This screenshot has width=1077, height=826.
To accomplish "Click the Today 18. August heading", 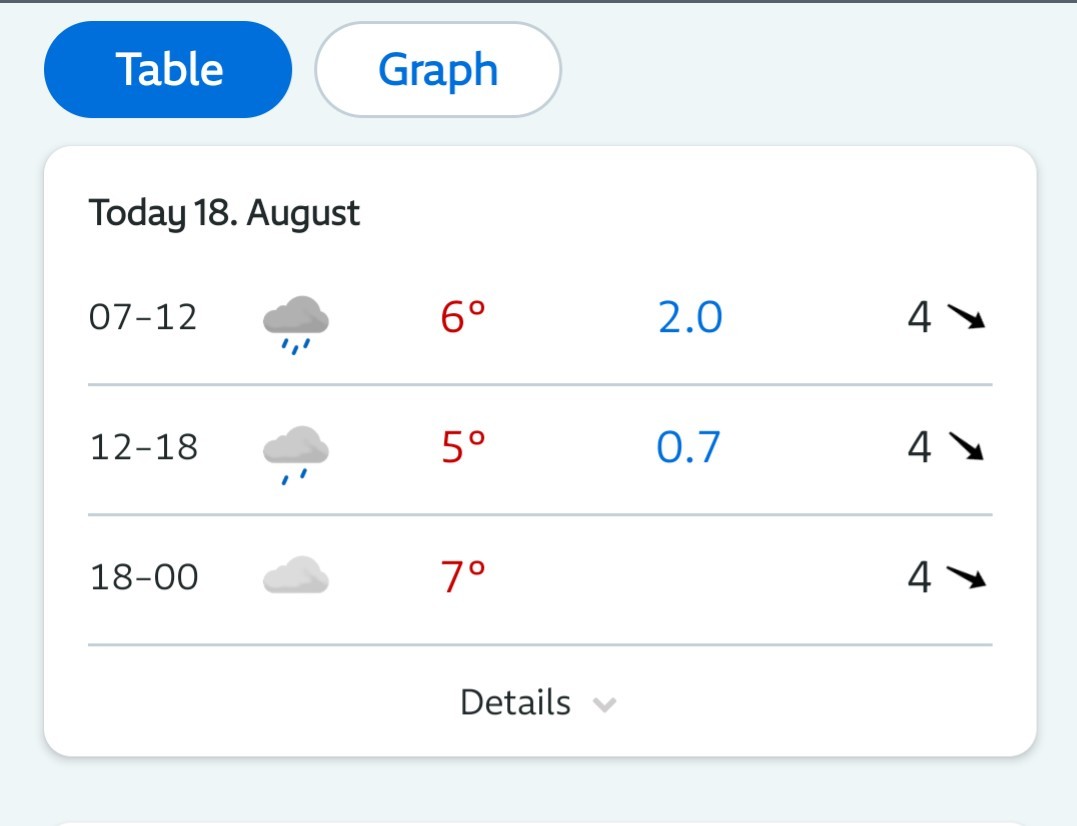I will [224, 213].
